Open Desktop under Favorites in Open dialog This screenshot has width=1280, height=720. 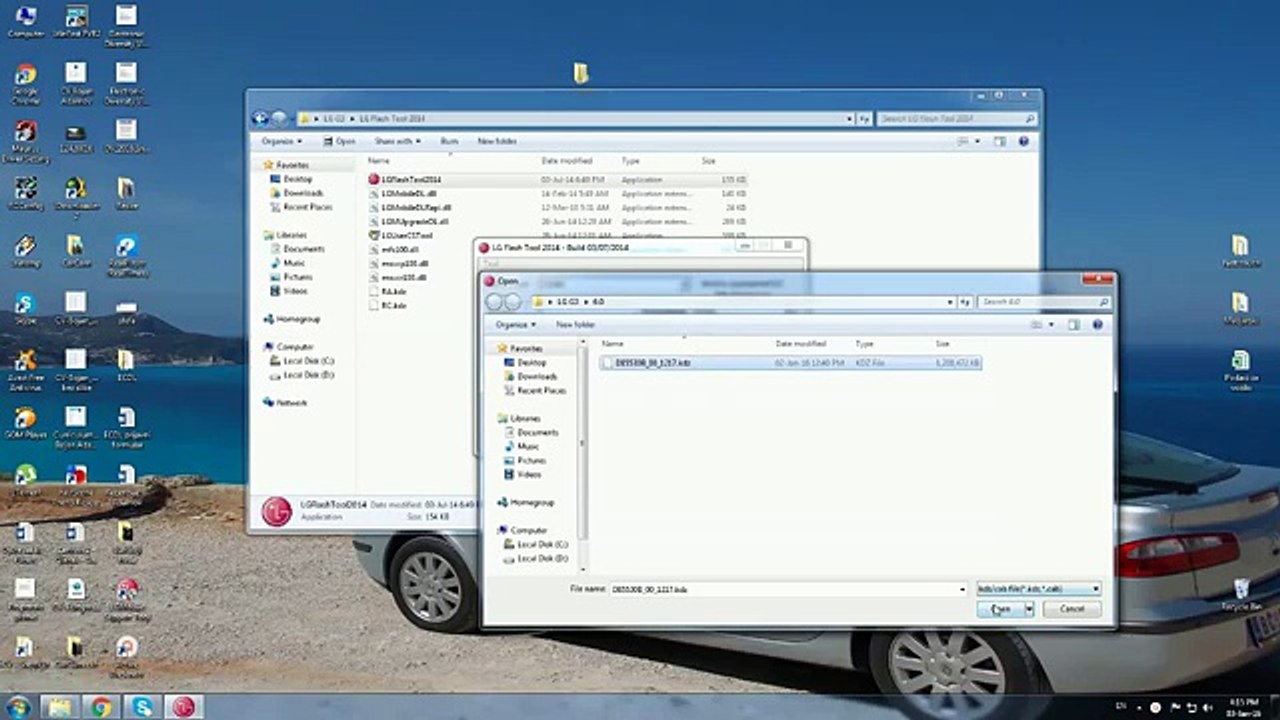[531, 363]
